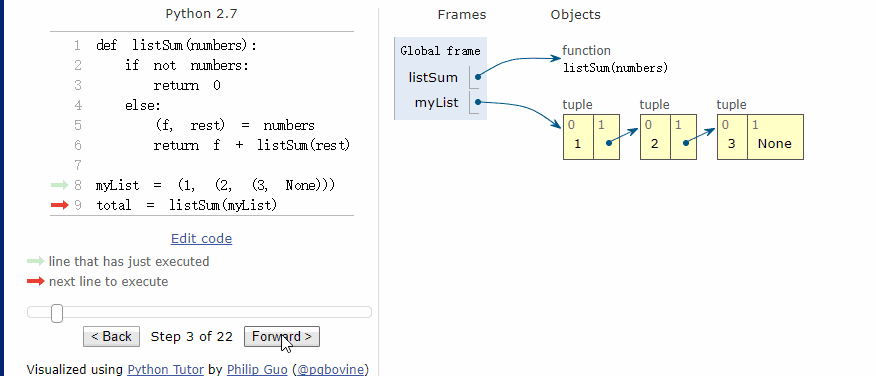Click the Back step button
This screenshot has width=876, height=376.
tap(111, 336)
